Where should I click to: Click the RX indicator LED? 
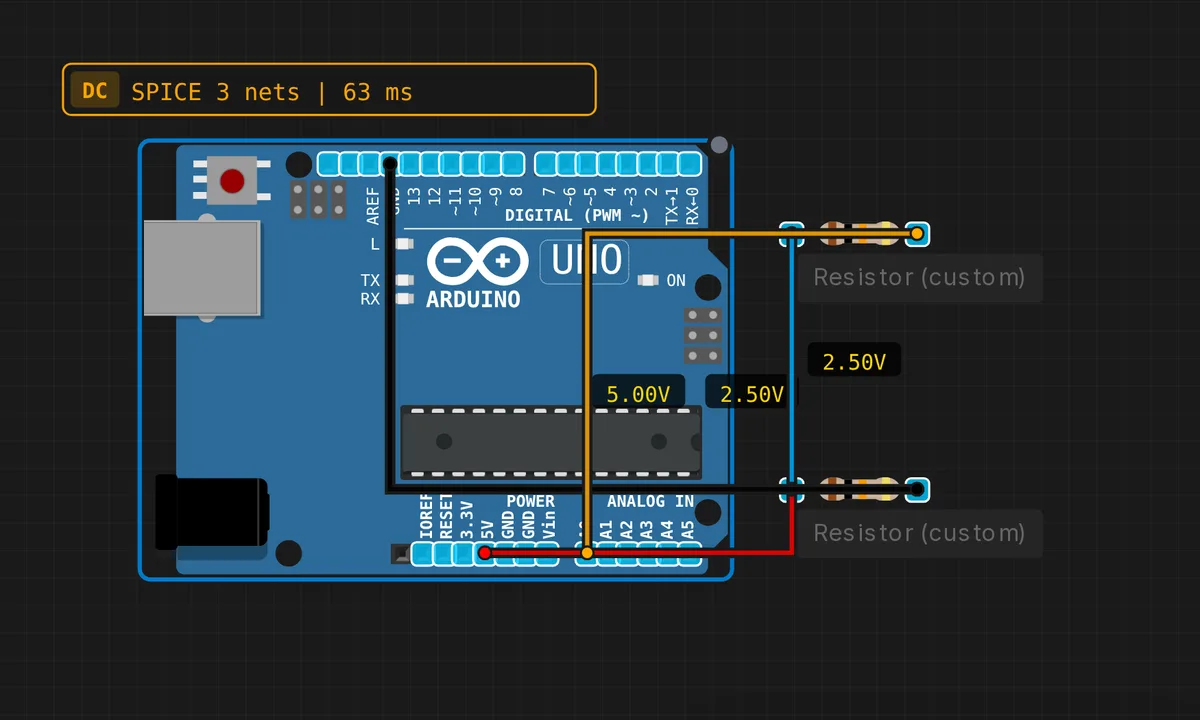[405, 298]
